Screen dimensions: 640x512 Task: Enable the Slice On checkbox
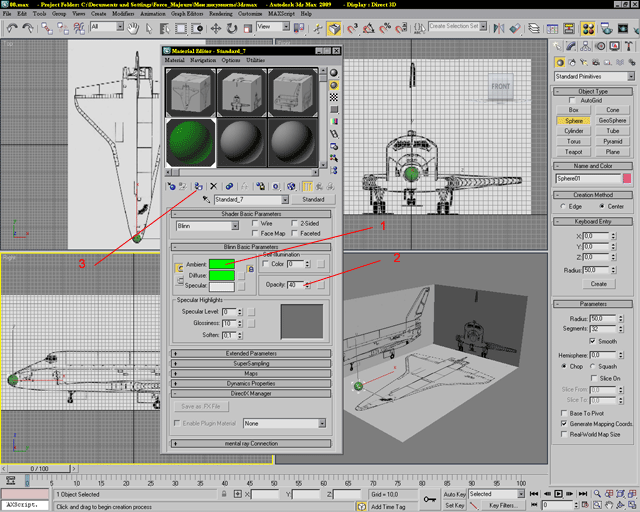[x=594, y=378]
